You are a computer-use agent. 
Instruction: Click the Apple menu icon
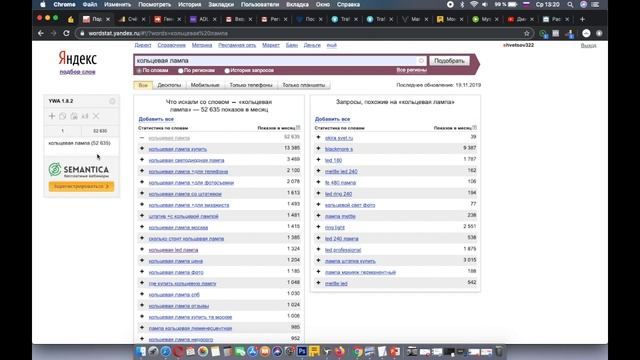pos(43,4)
